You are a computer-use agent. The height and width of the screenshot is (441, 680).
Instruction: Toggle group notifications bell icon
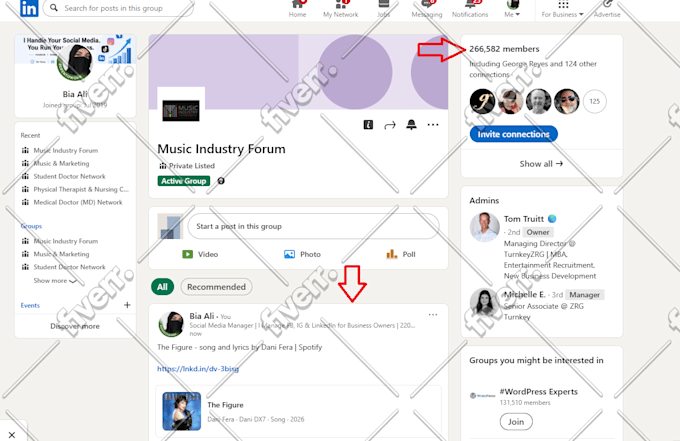coord(411,125)
